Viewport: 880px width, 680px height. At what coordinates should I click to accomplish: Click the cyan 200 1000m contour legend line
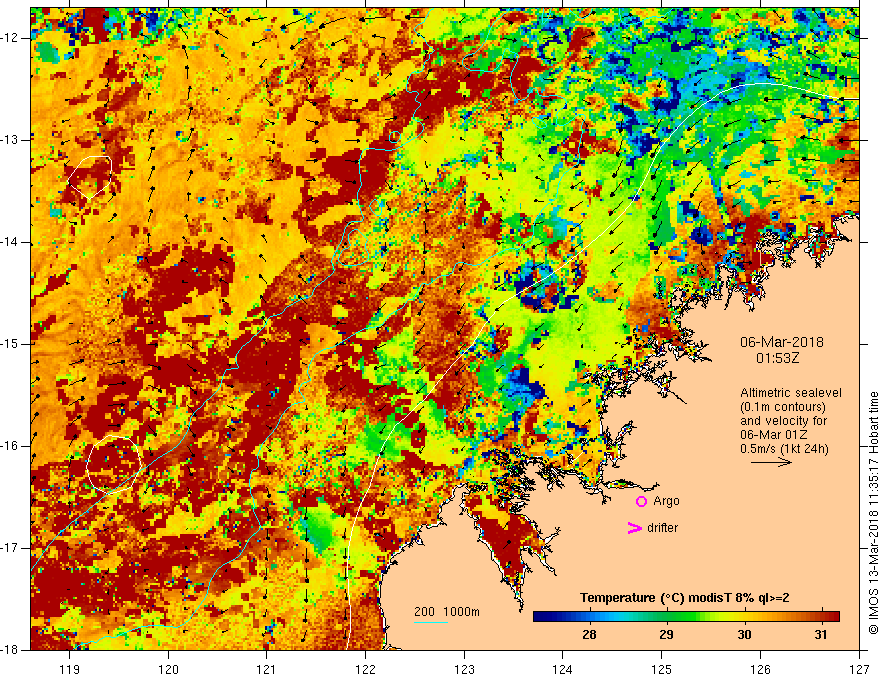click(431, 623)
